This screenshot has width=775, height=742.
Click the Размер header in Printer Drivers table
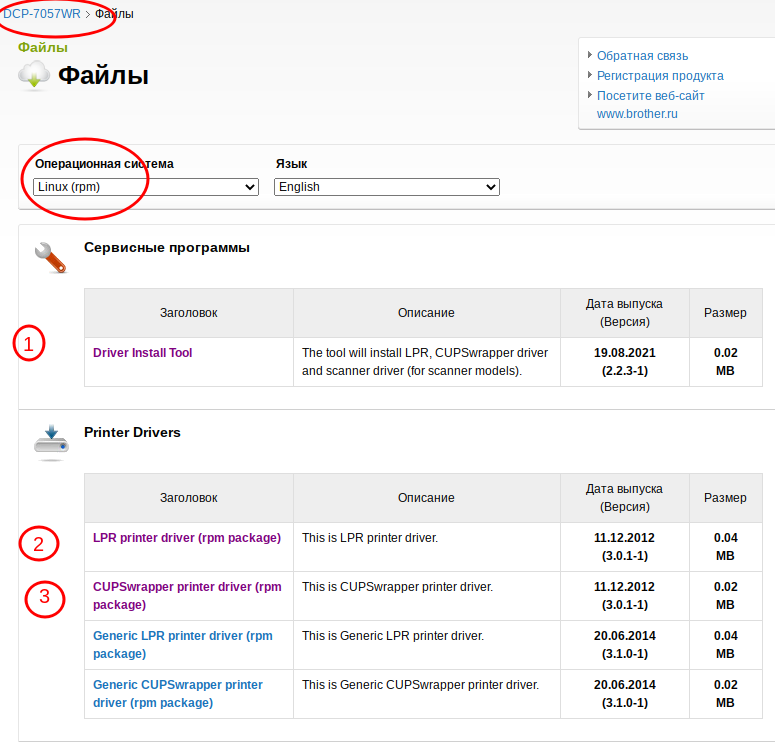pyautogui.click(x=725, y=497)
